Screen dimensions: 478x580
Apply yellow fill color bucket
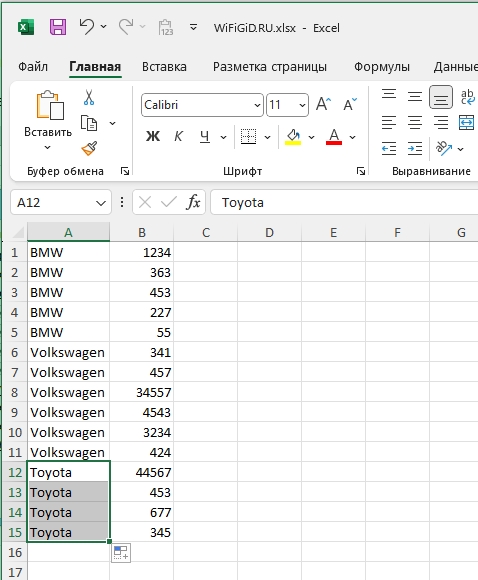293,137
